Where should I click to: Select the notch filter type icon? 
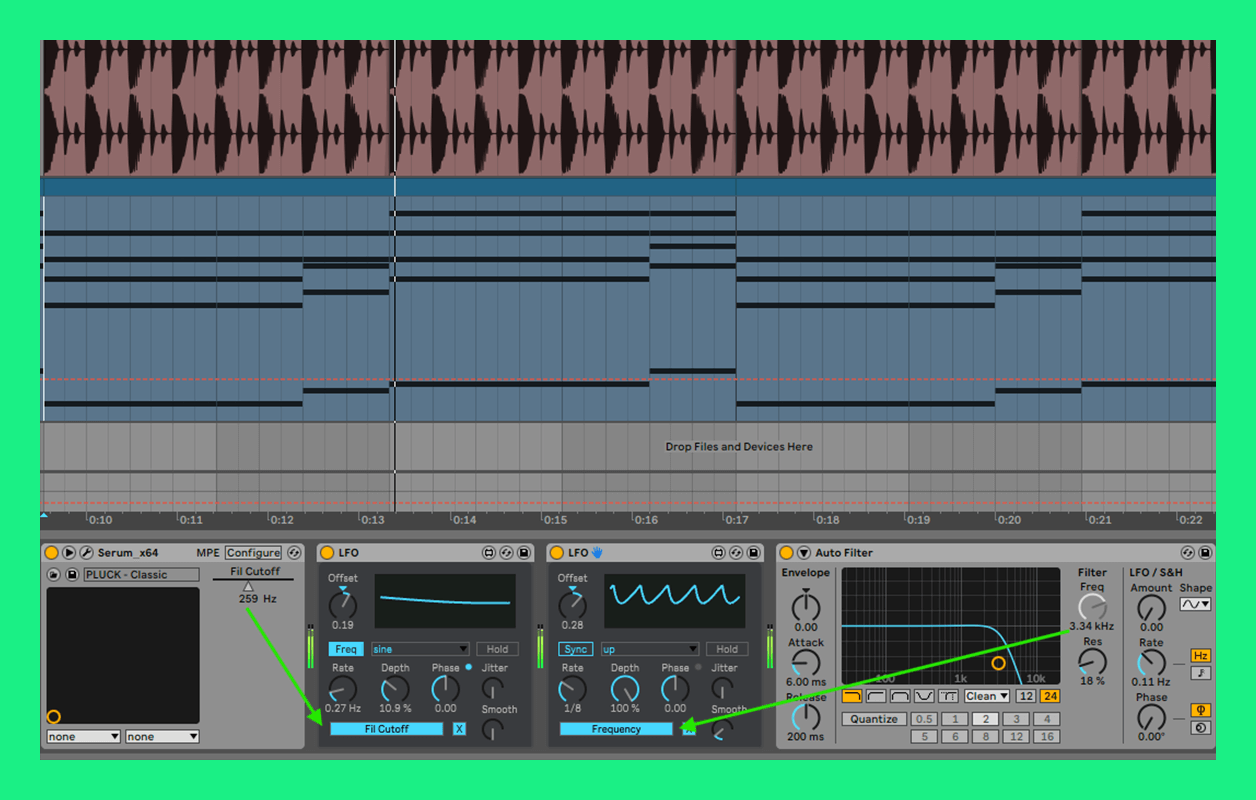pos(924,696)
